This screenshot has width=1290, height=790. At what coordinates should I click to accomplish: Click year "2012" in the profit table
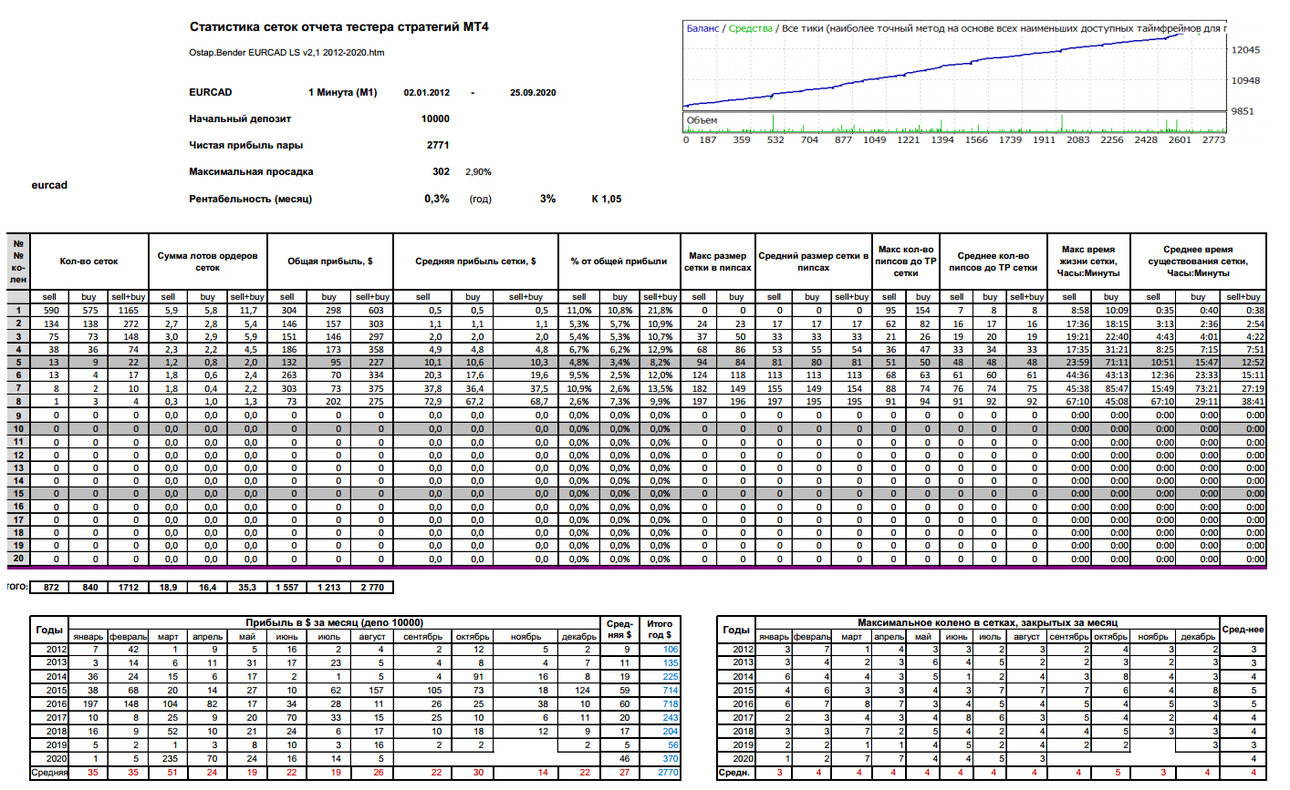[49, 649]
